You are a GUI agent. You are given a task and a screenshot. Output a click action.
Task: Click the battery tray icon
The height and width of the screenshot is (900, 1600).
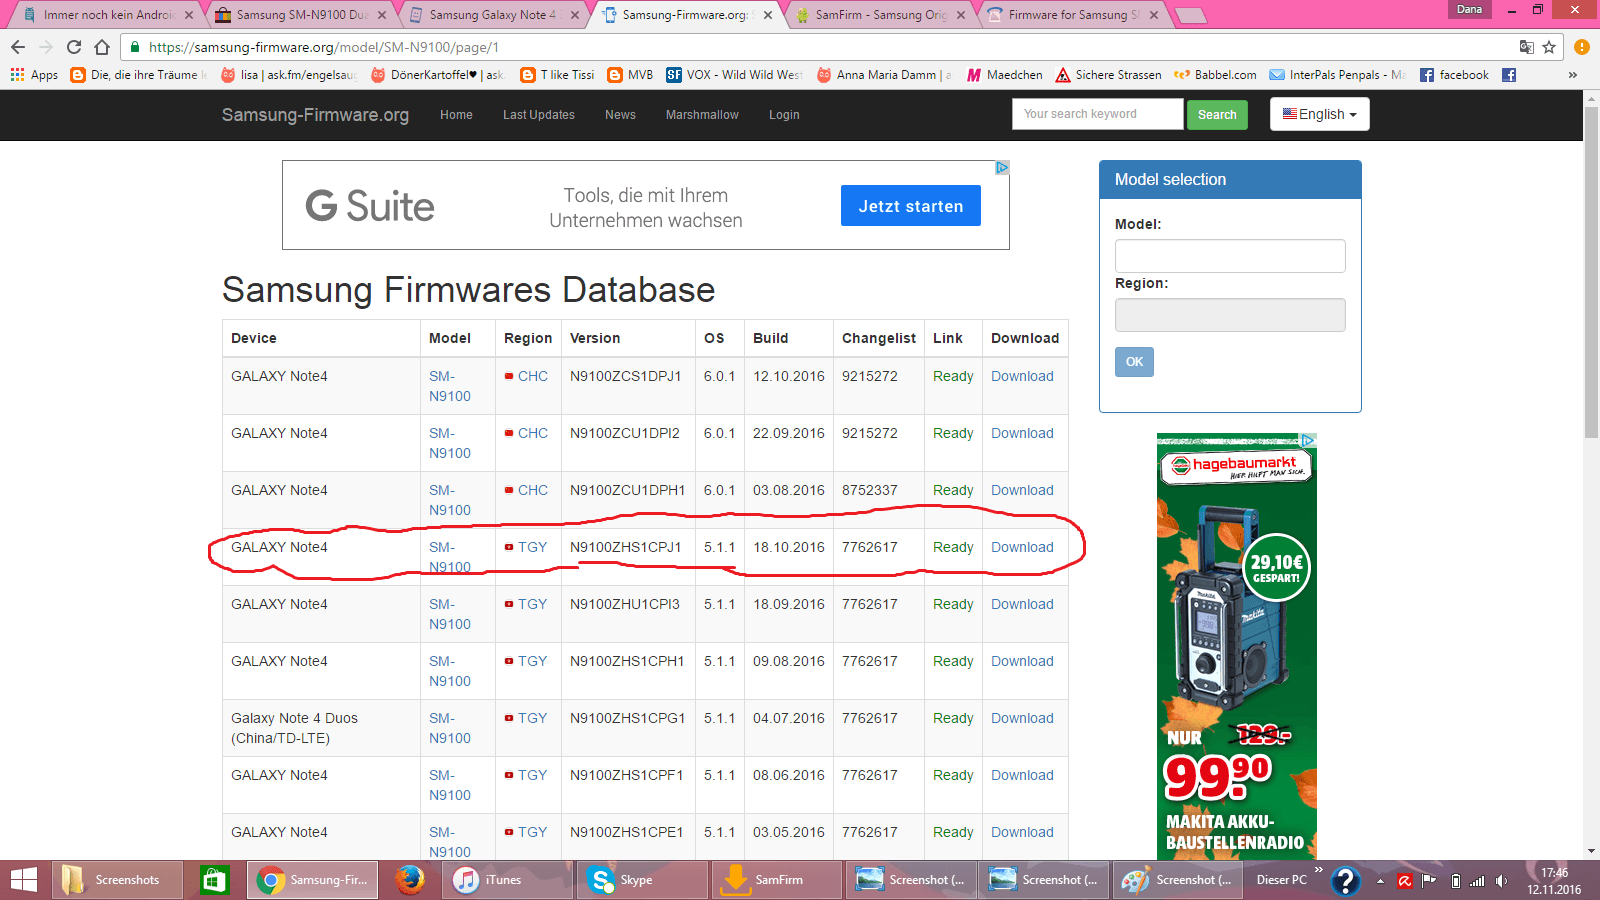pyautogui.click(x=1455, y=881)
